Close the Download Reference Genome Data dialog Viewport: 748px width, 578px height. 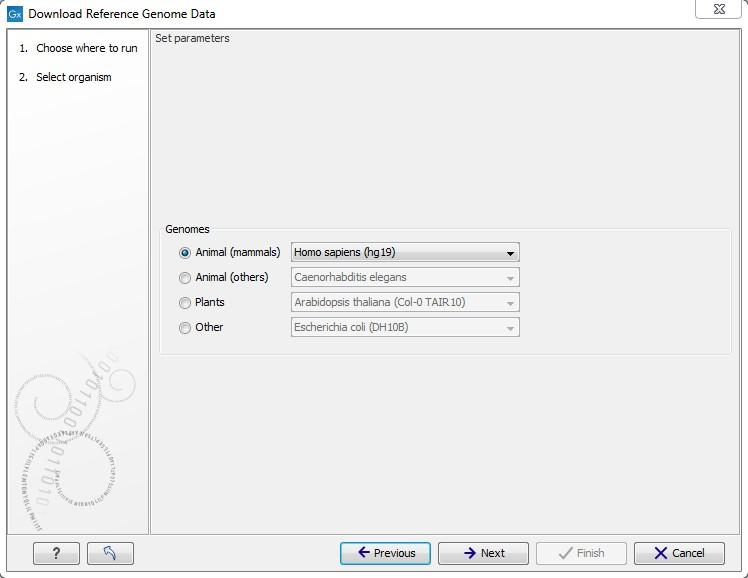click(x=719, y=9)
